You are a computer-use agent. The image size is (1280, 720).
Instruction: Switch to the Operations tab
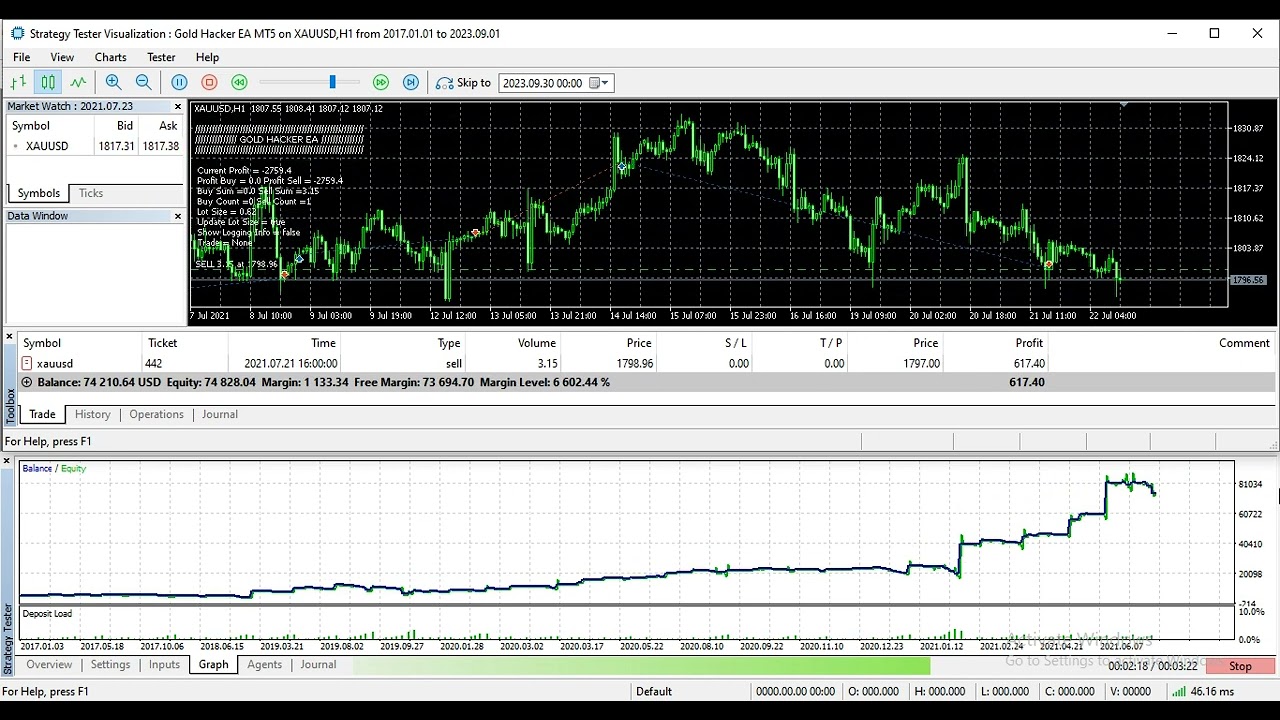[x=156, y=414]
